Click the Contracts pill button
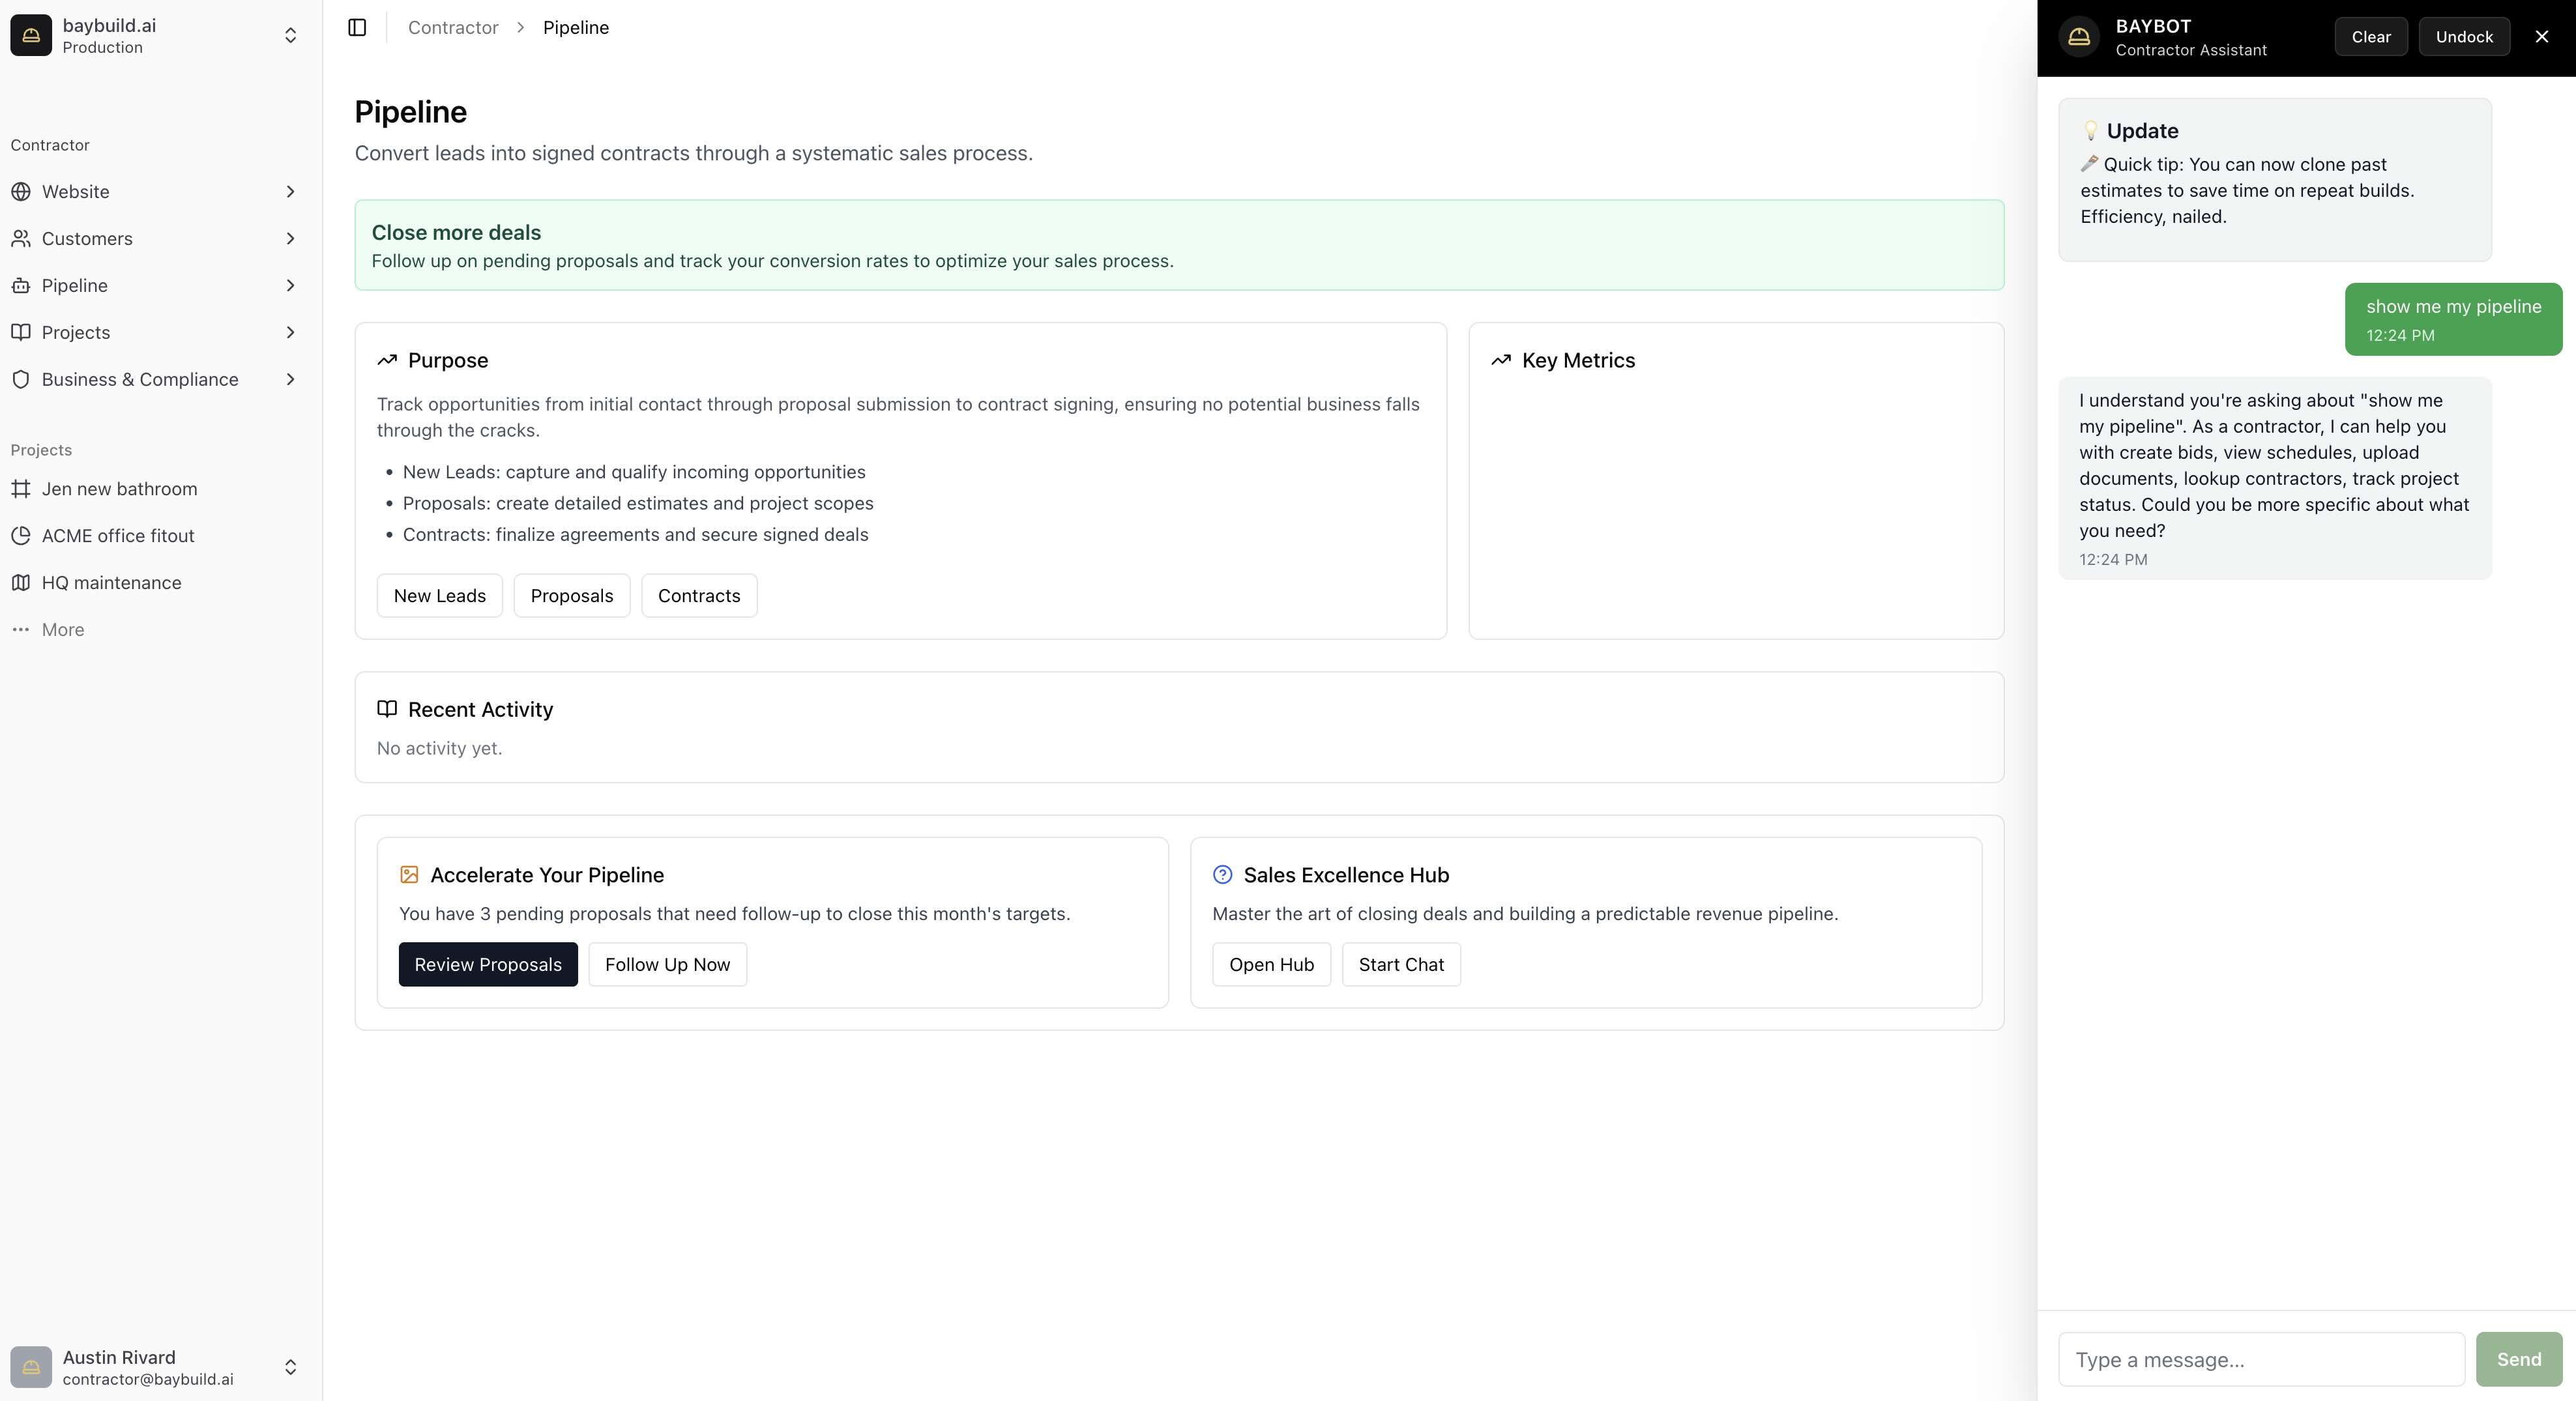 pos(698,595)
